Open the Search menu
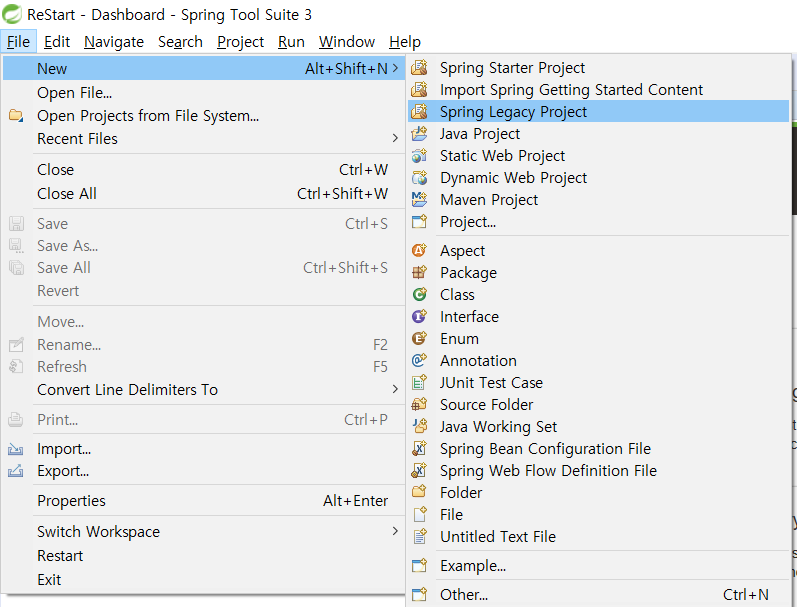The width and height of the screenshot is (797, 607). tap(180, 42)
